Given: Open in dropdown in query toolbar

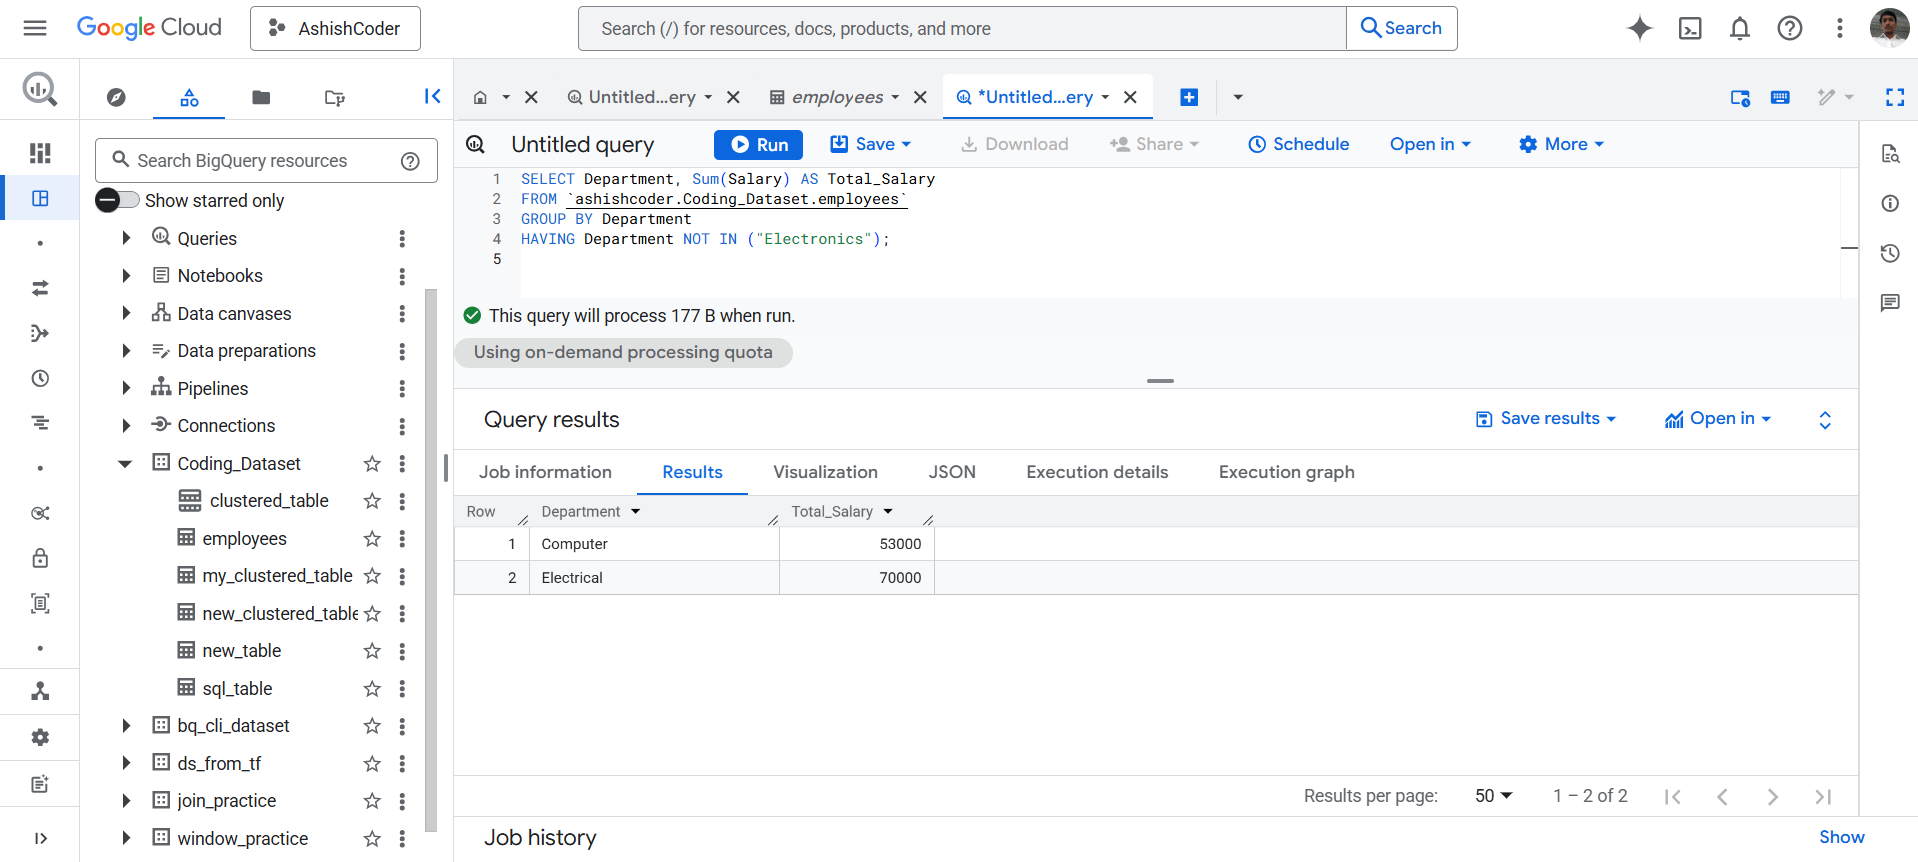Looking at the screenshot, I should pos(1430,144).
